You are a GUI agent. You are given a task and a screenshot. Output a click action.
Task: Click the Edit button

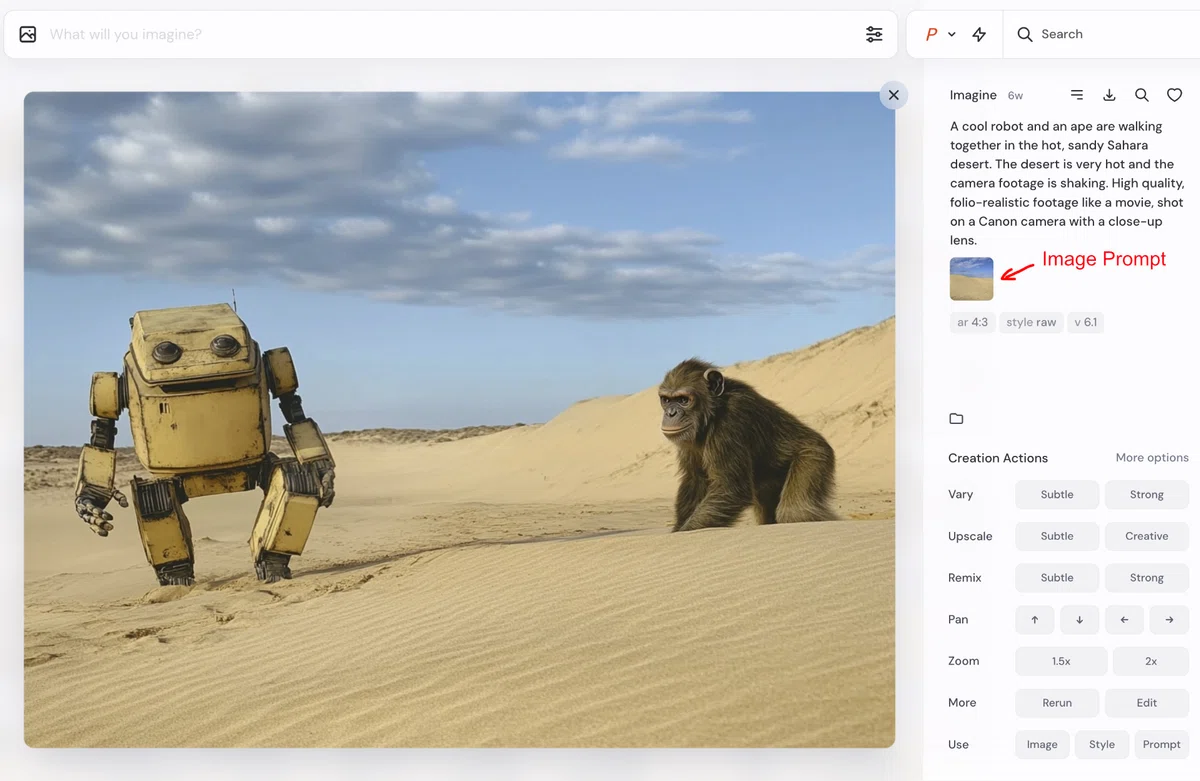(x=1147, y=703)
